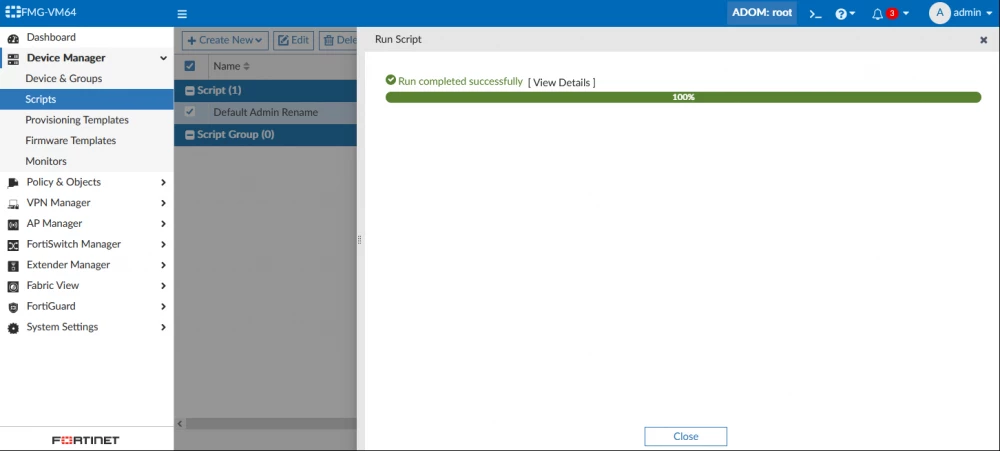Open Provisioning Templates
This screenshot has width=1000, height=451.
coord(77,120)
